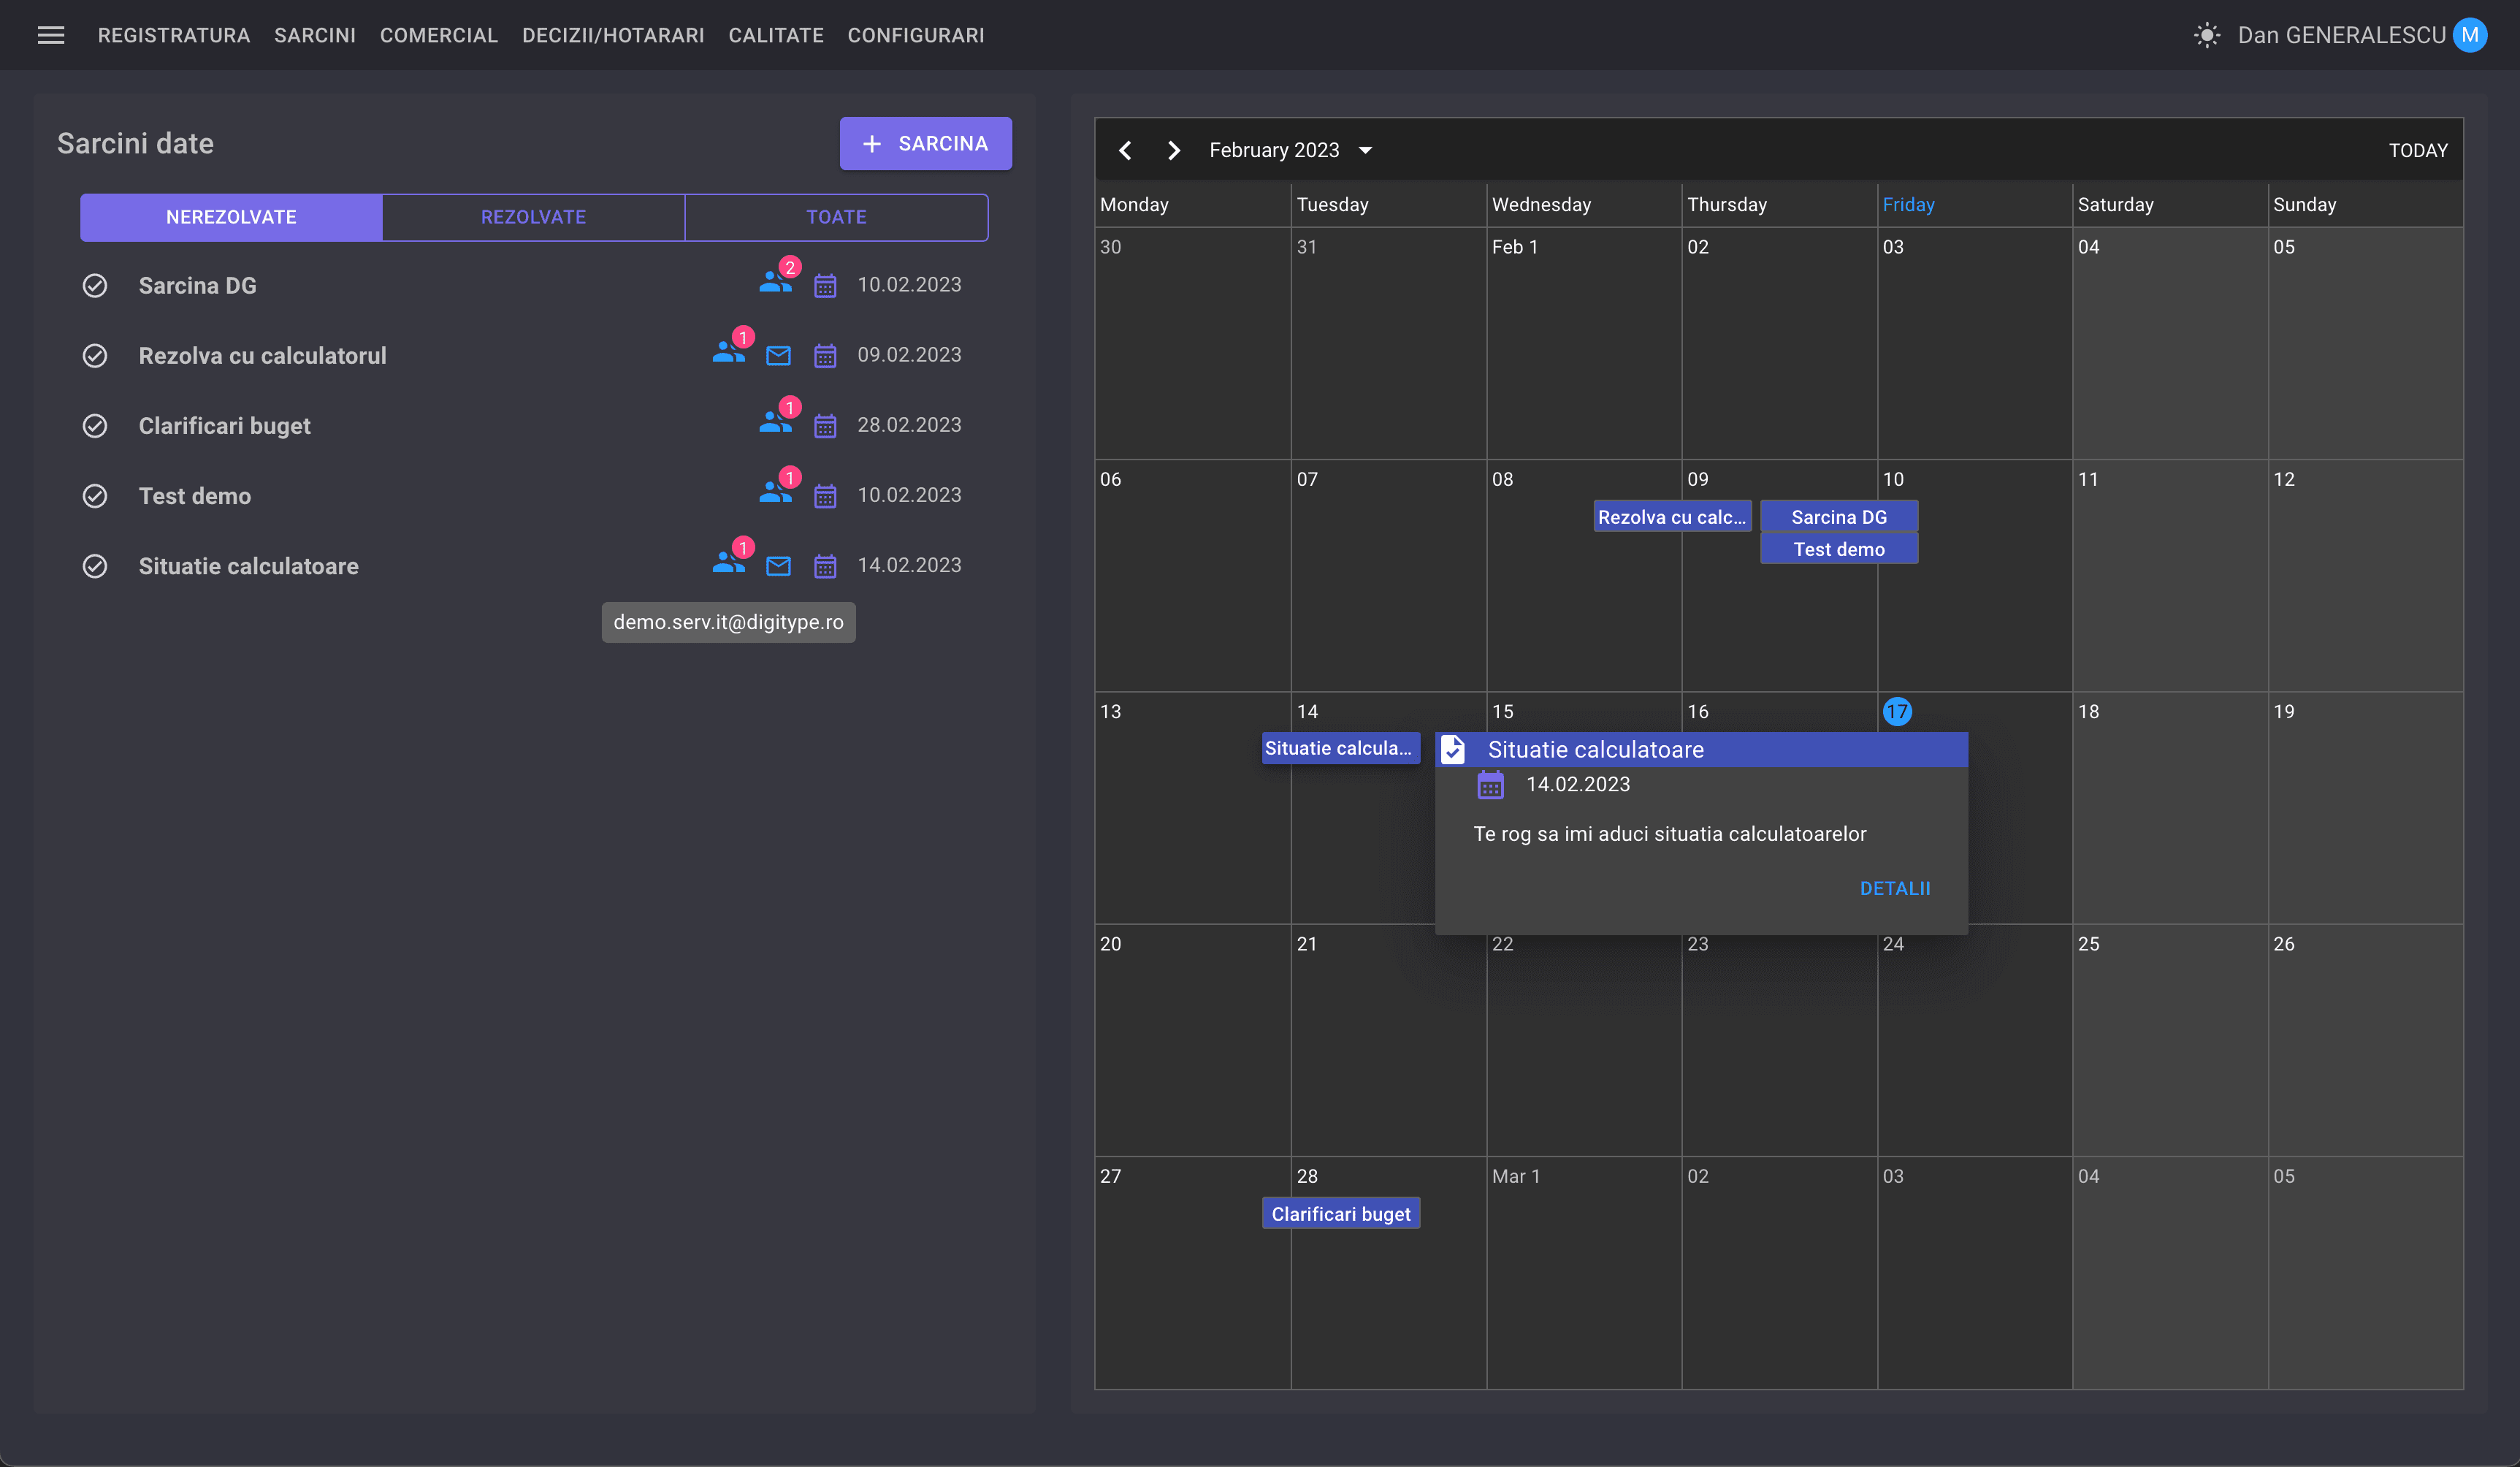Open DETALII link in the popup
Viewport: 2520px width, 1467px height.
click(x=1895, y=888)
